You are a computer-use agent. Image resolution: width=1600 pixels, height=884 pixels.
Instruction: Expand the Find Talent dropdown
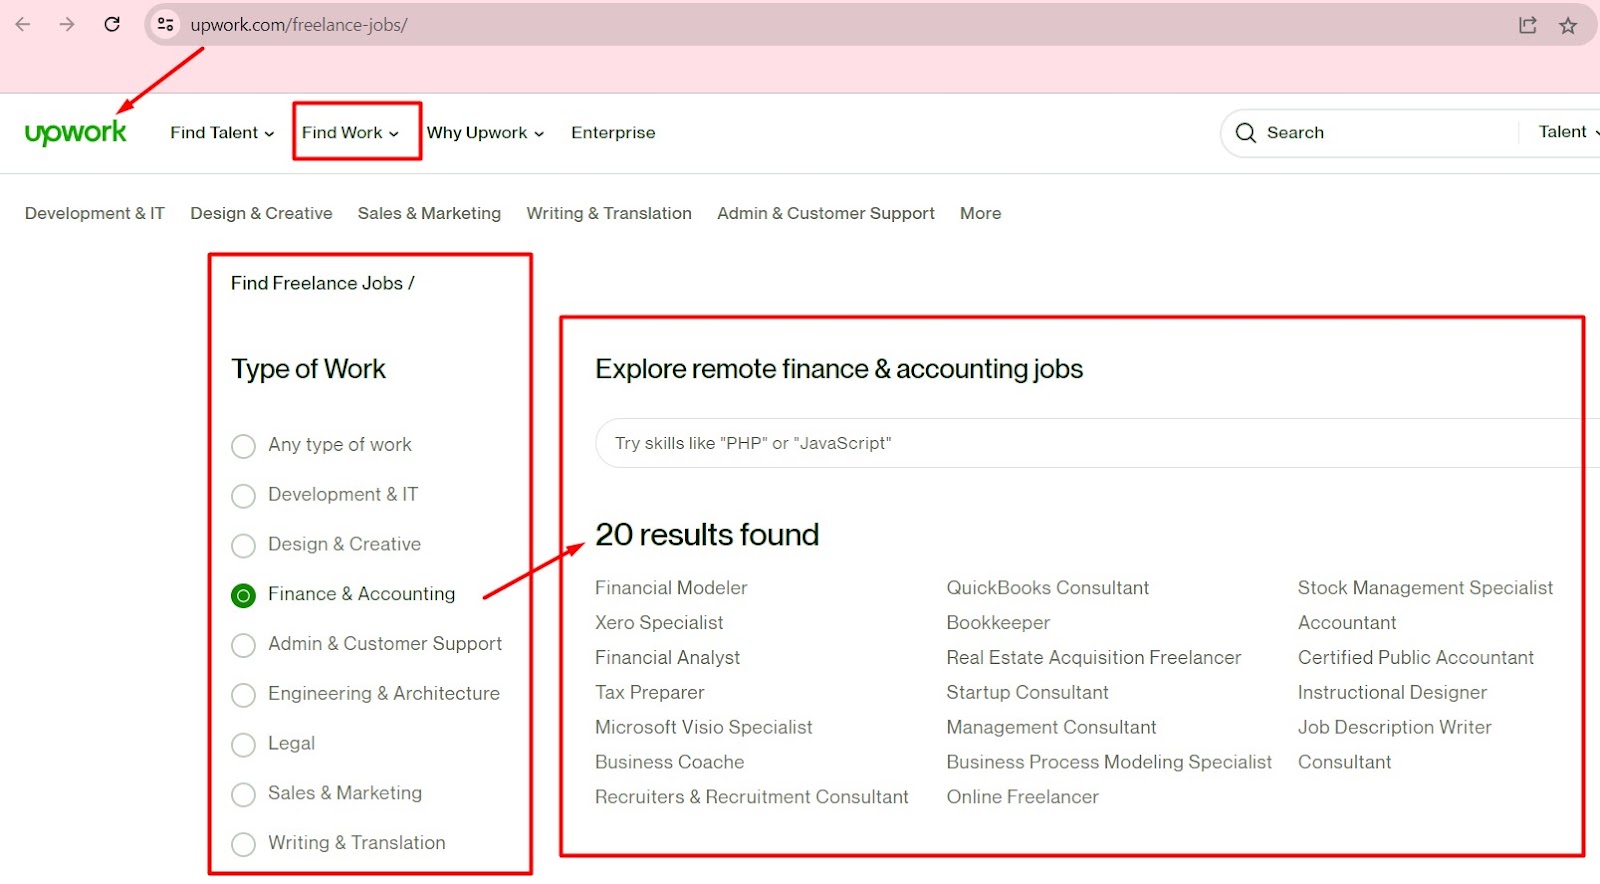tap(222, 132)
